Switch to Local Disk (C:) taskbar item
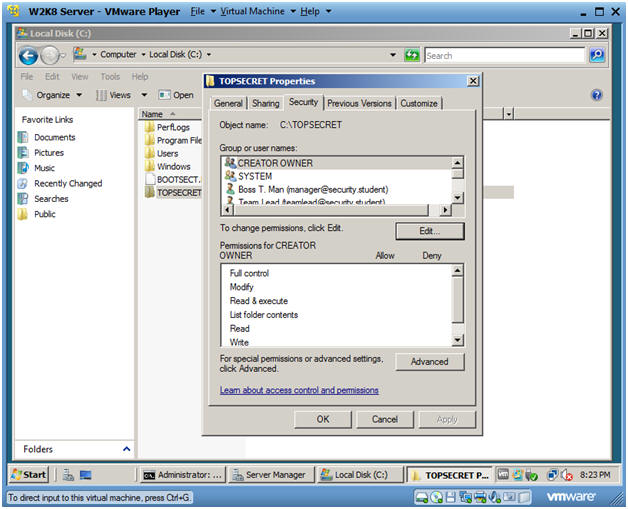 359,475
